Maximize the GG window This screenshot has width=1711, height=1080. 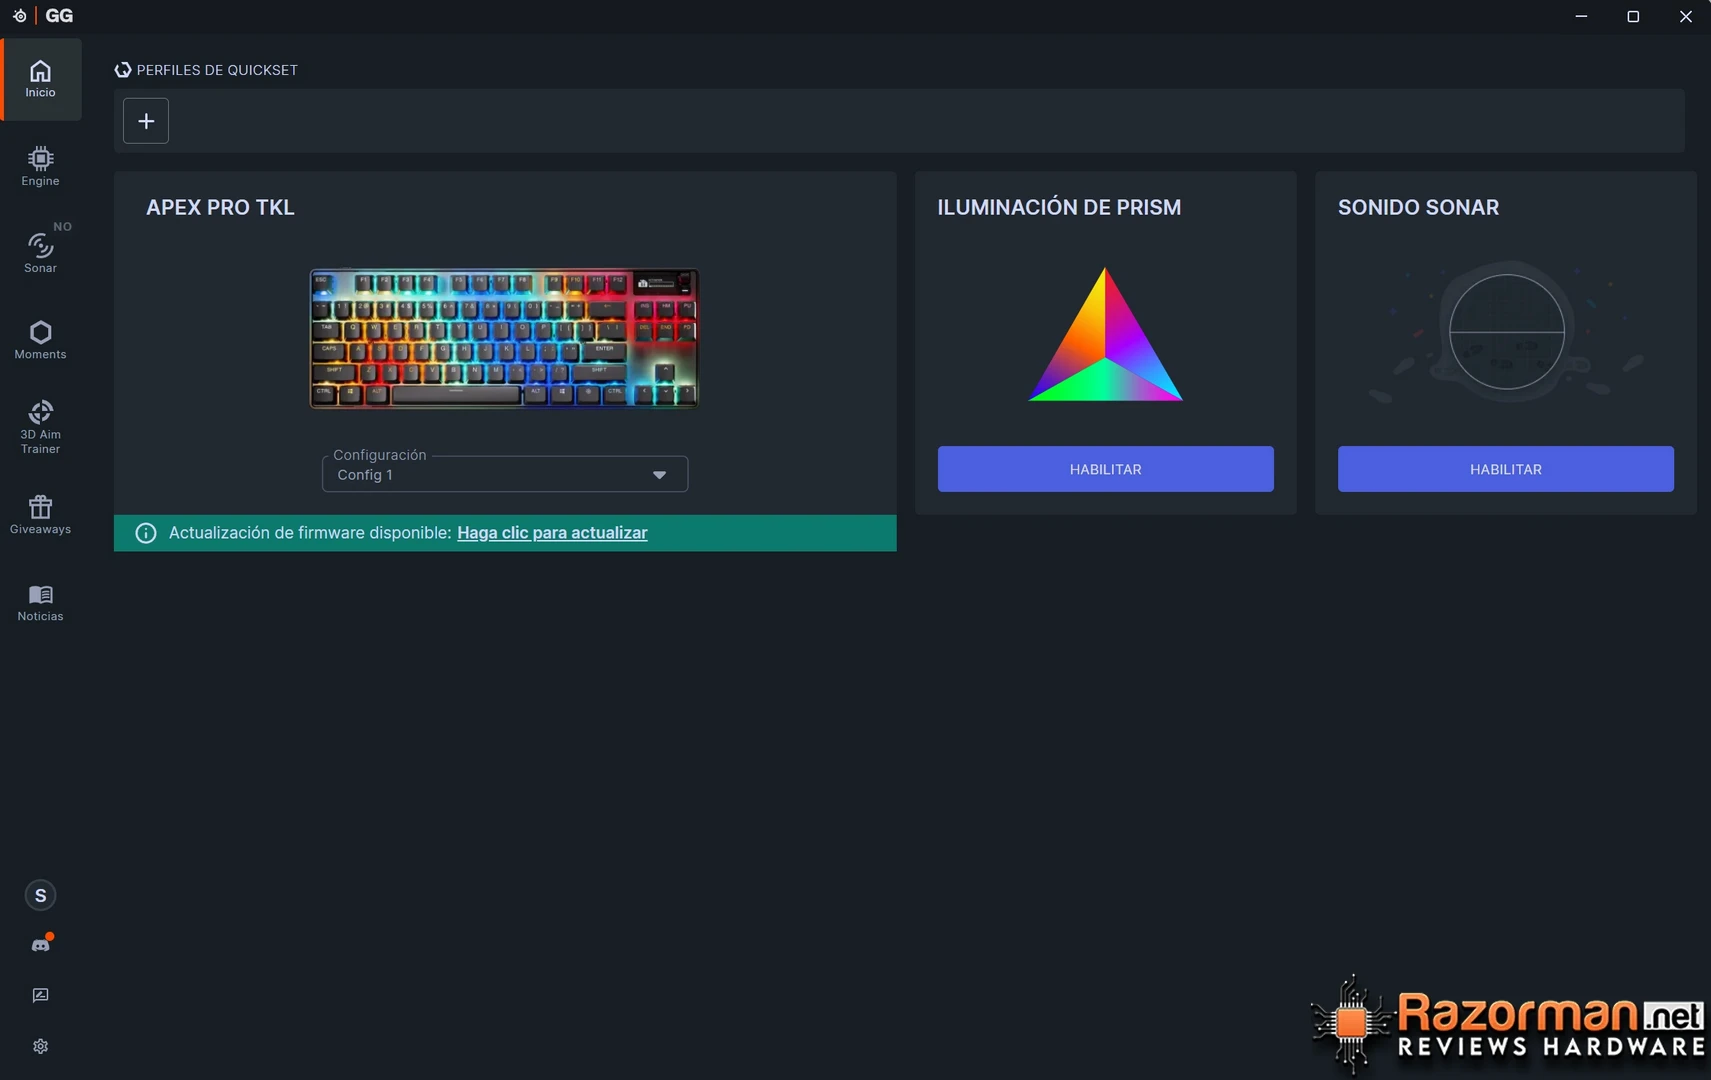coord(1633,16)
